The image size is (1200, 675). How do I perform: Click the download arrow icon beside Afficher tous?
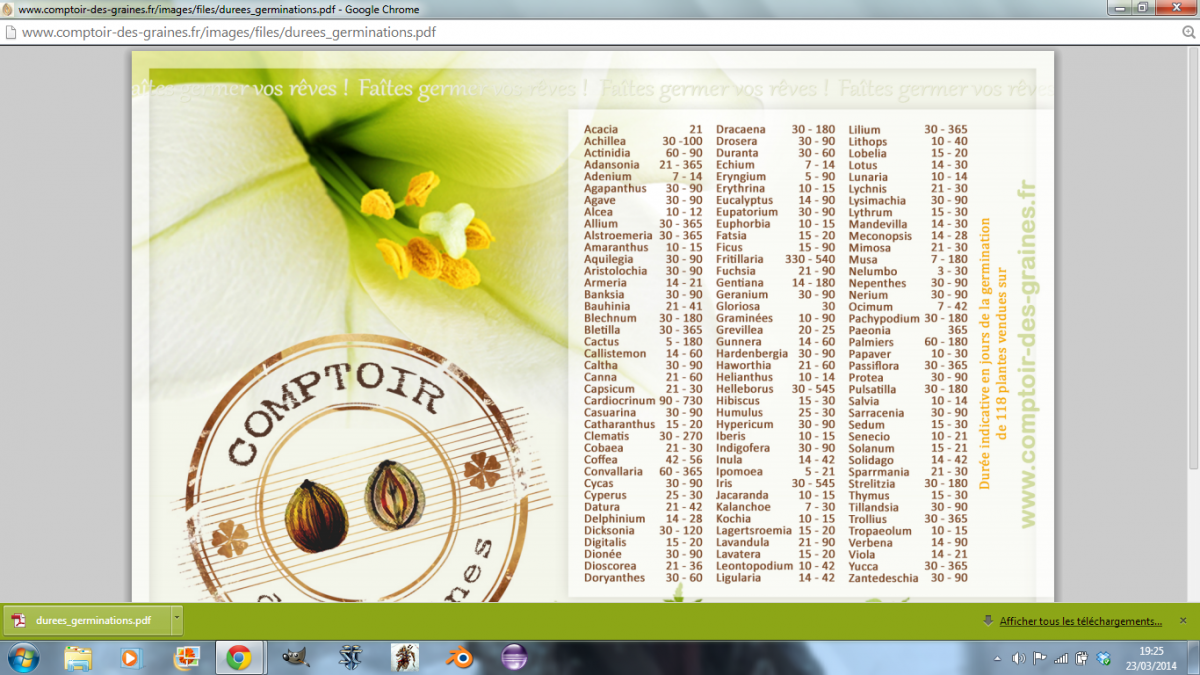[988, 620]
